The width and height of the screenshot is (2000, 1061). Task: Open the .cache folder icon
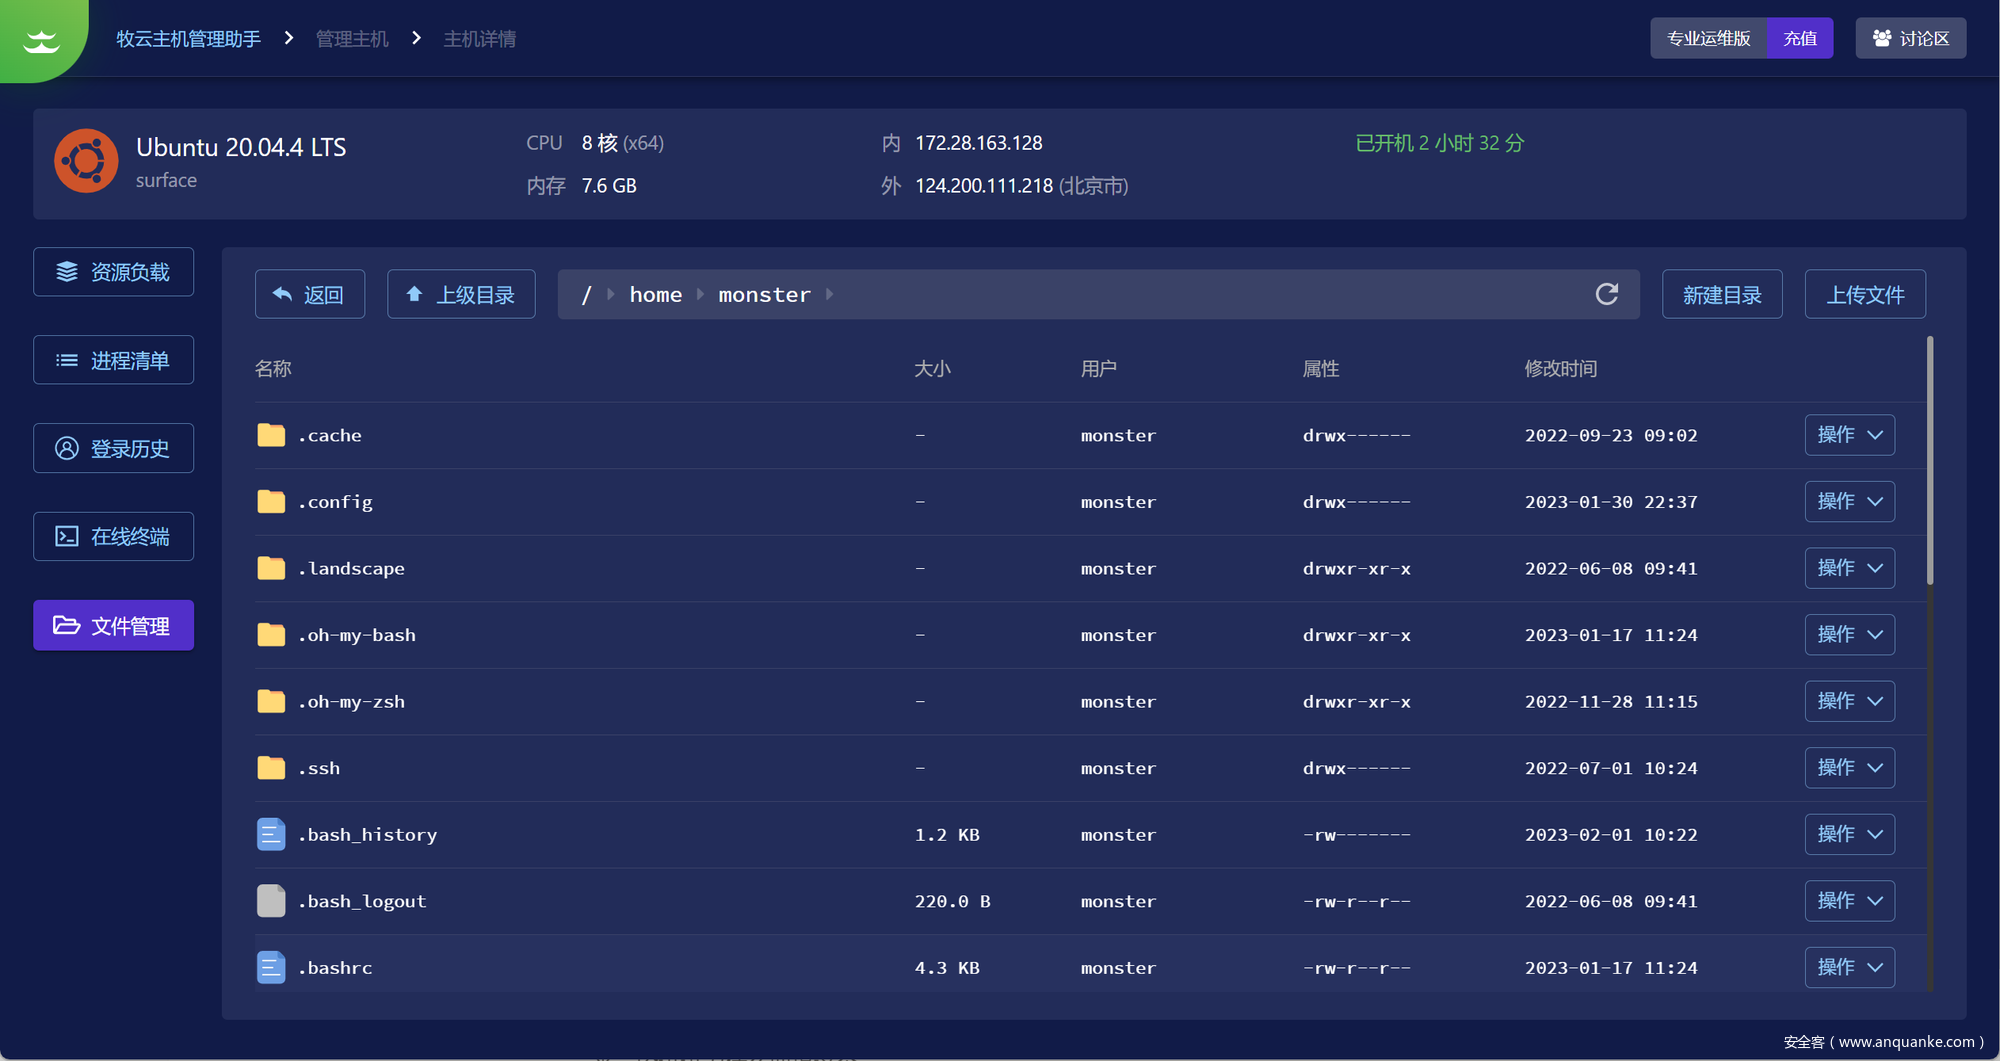coord(271,435)
